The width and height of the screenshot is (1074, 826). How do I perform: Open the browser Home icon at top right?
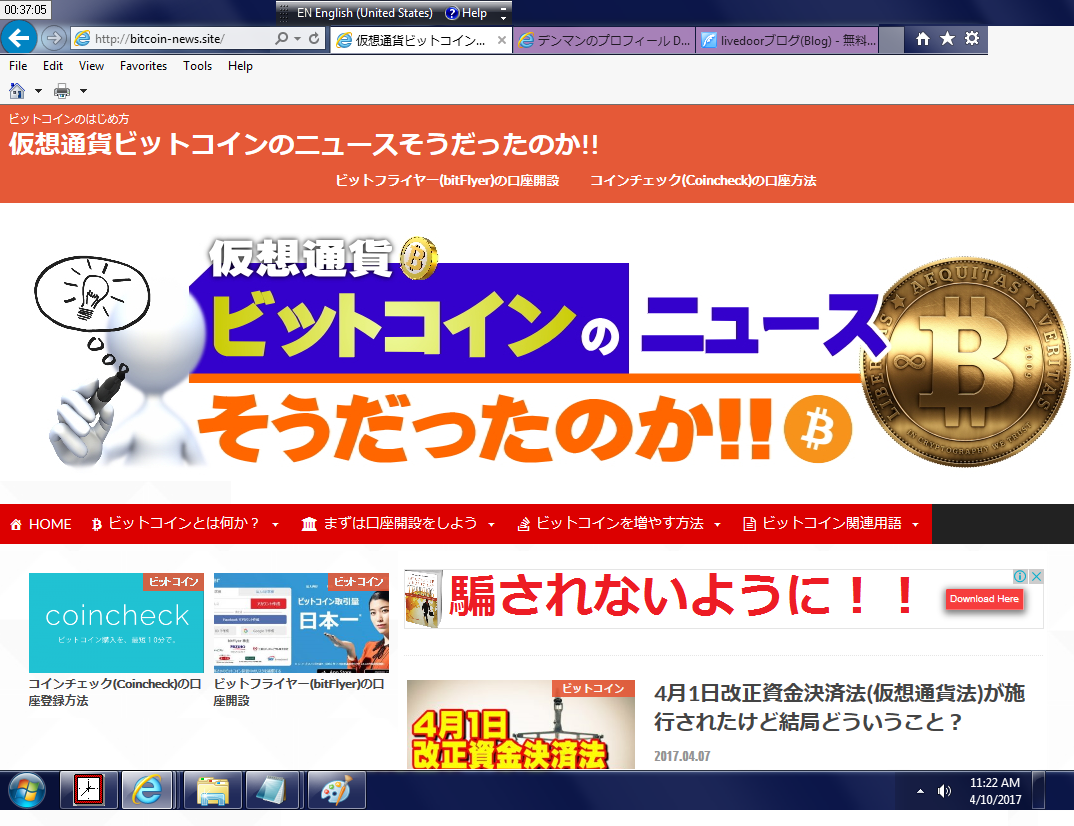(923, 39)
